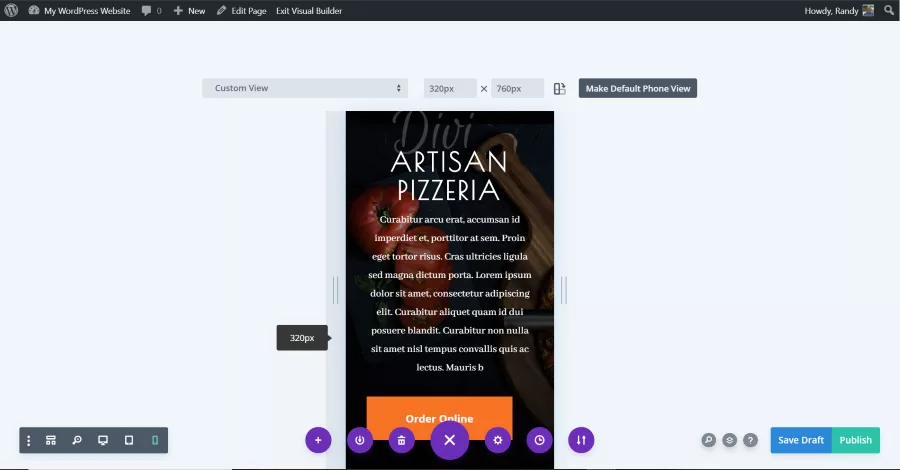Click Edit Page in admin bar

tap(242, 10)
